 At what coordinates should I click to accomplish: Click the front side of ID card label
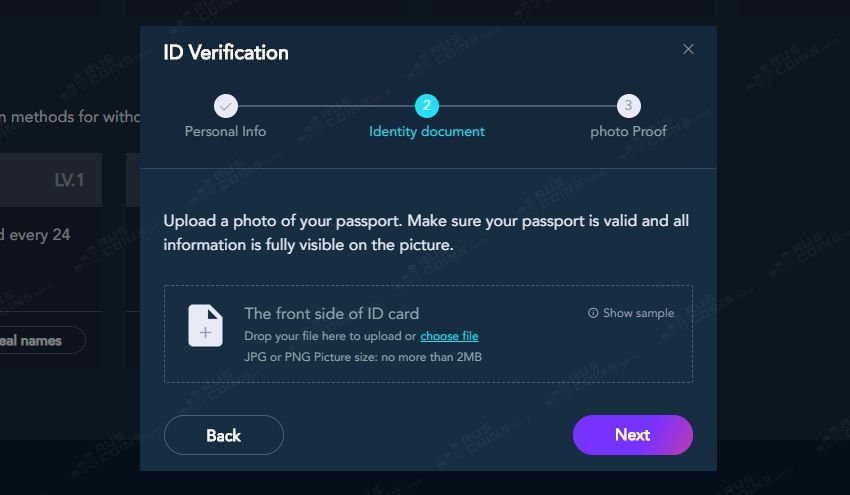pyautogui.click(x=331, y=313)
